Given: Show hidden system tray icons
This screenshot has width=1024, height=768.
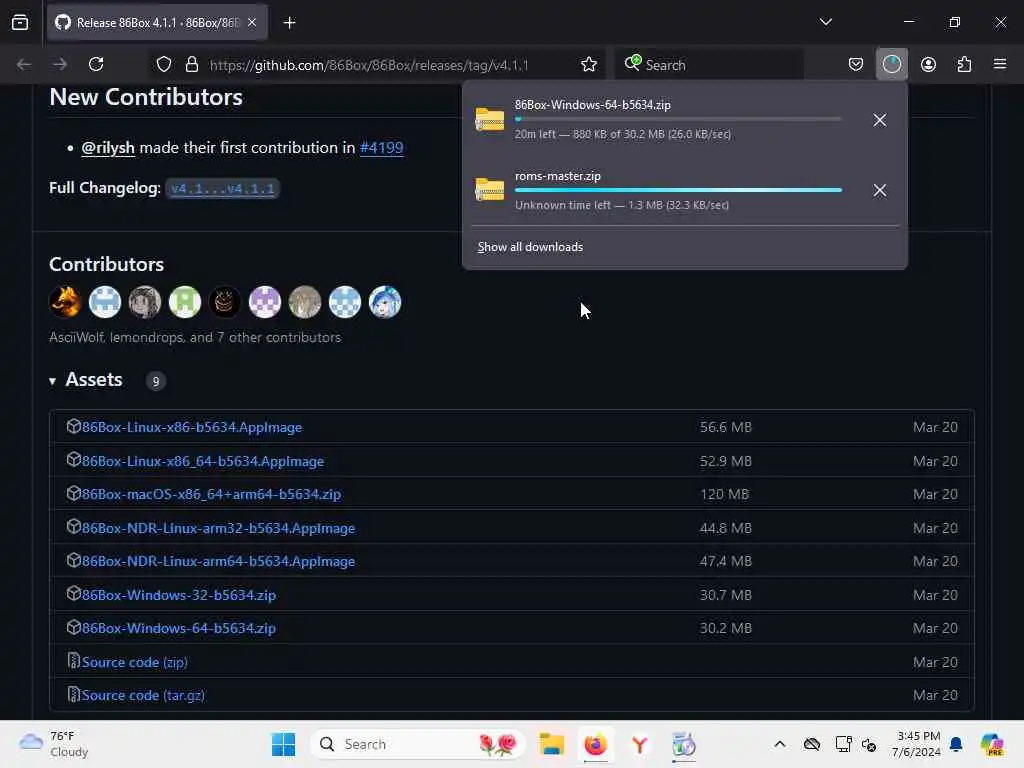Looking at the screenshot, I should point(780,744).
